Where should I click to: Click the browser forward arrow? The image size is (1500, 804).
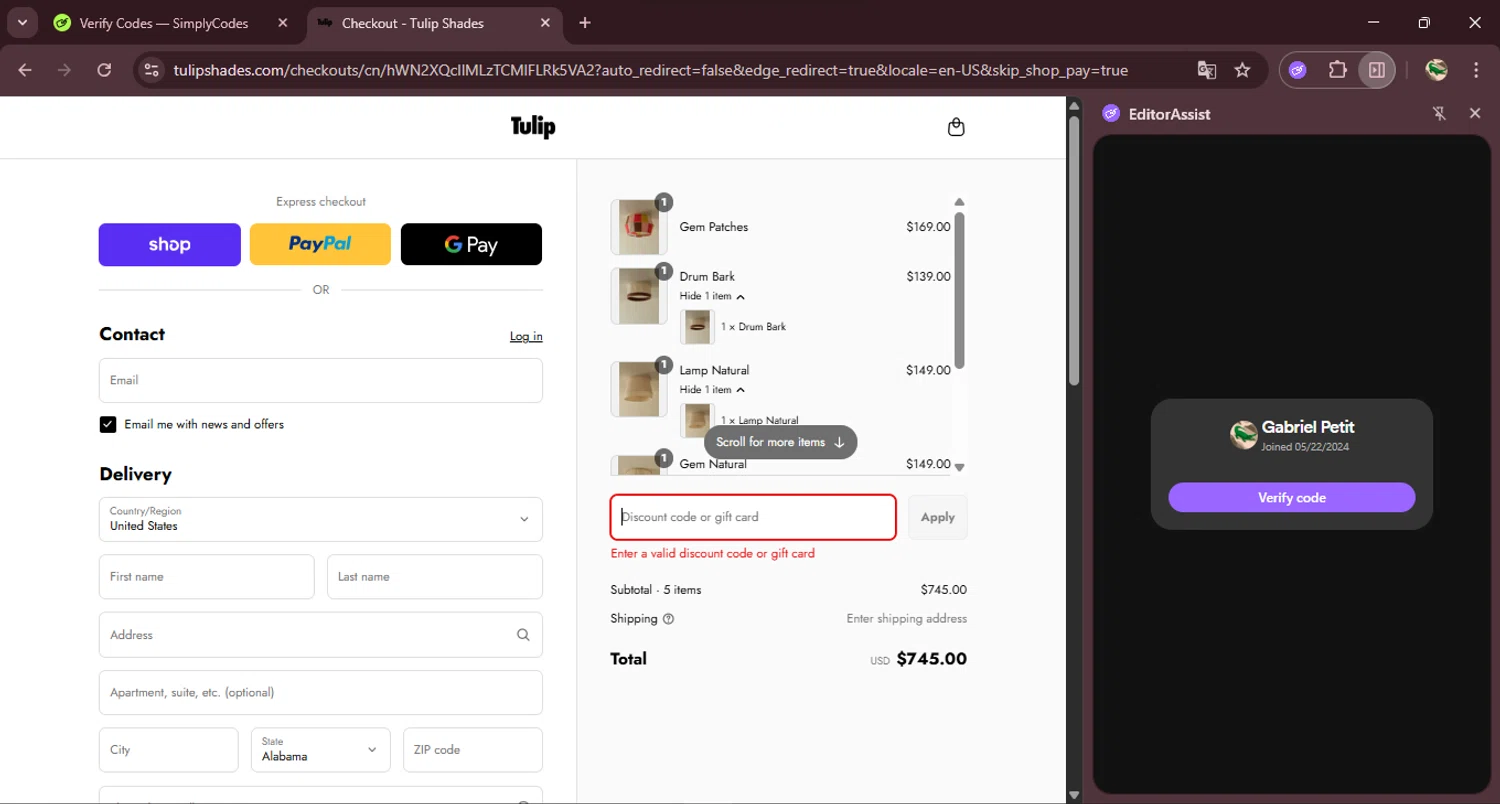click(x=64, y=70)
